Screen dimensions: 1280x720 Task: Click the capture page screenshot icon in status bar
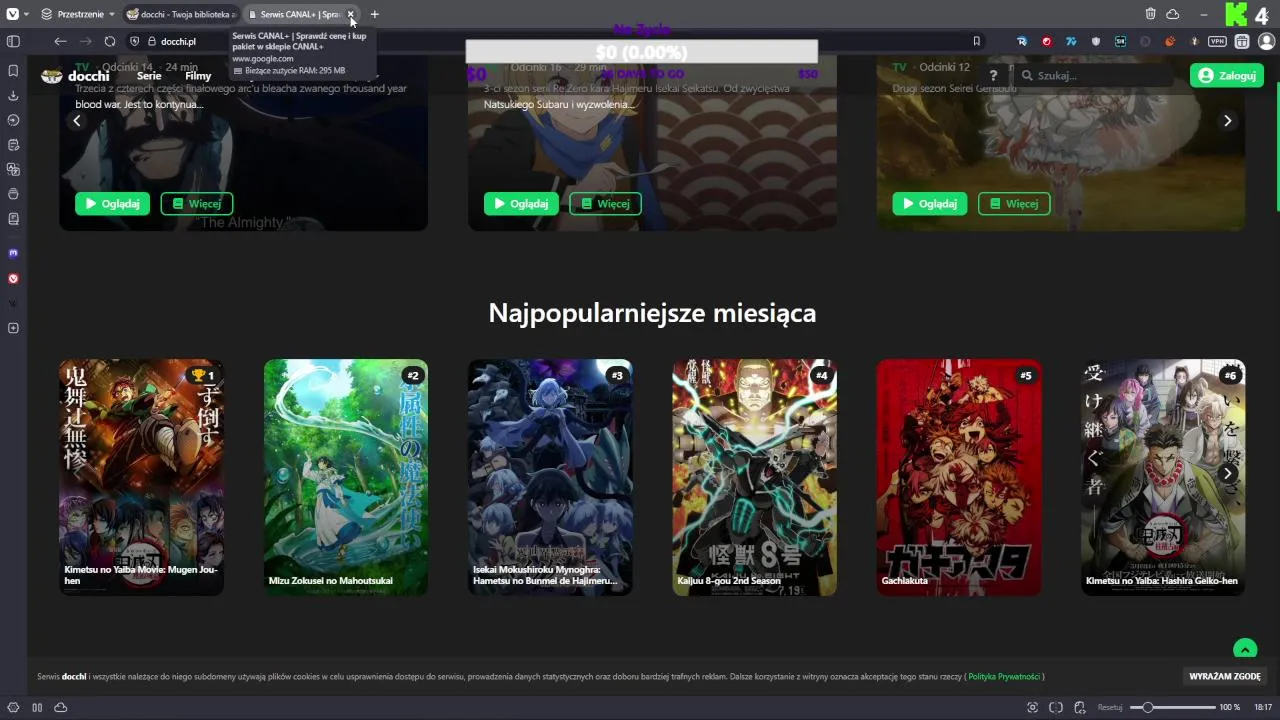[x=1032, y=707]
